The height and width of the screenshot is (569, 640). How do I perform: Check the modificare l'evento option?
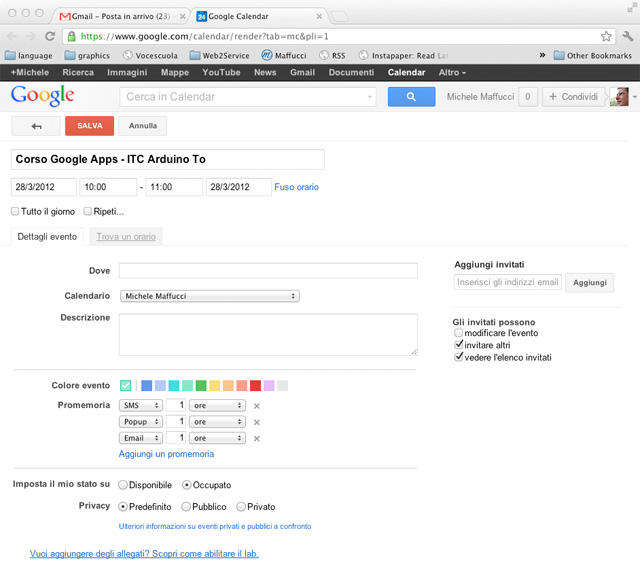pyautogui.click(x=459, y=332)
